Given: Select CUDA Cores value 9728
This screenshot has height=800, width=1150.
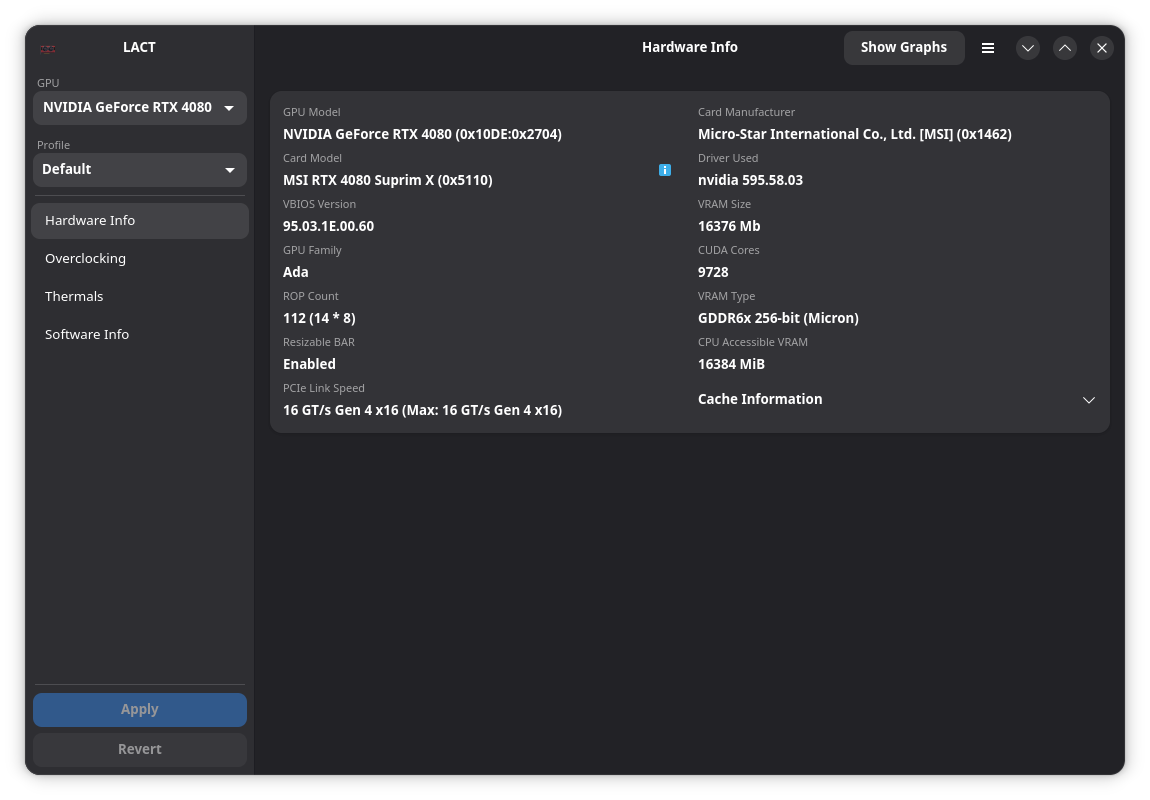Looking at the screenshot, I should click(713, 272).
